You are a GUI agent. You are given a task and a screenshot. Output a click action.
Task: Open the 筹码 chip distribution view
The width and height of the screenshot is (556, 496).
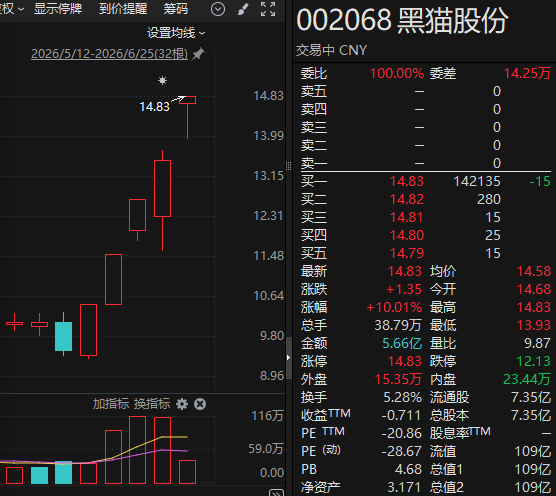[x=176, y=9]
